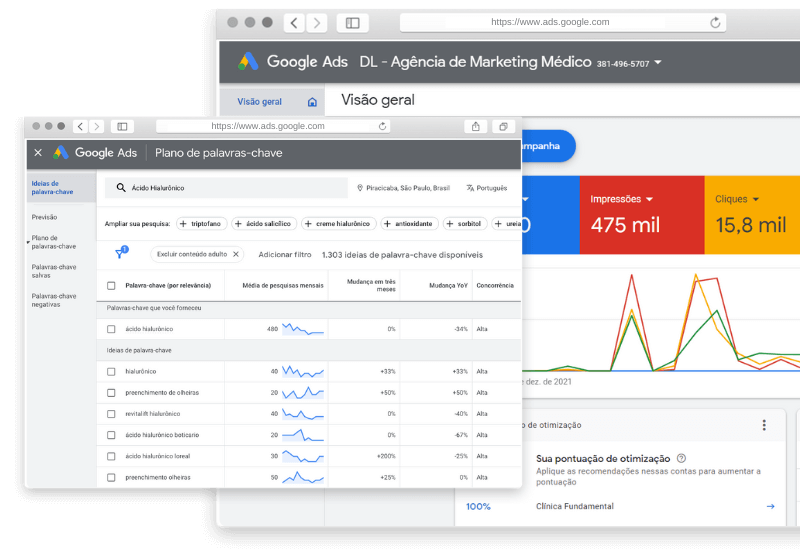Click the arrow link next to Clínica Fundamental
800x550 pixels.
[770, 506]
